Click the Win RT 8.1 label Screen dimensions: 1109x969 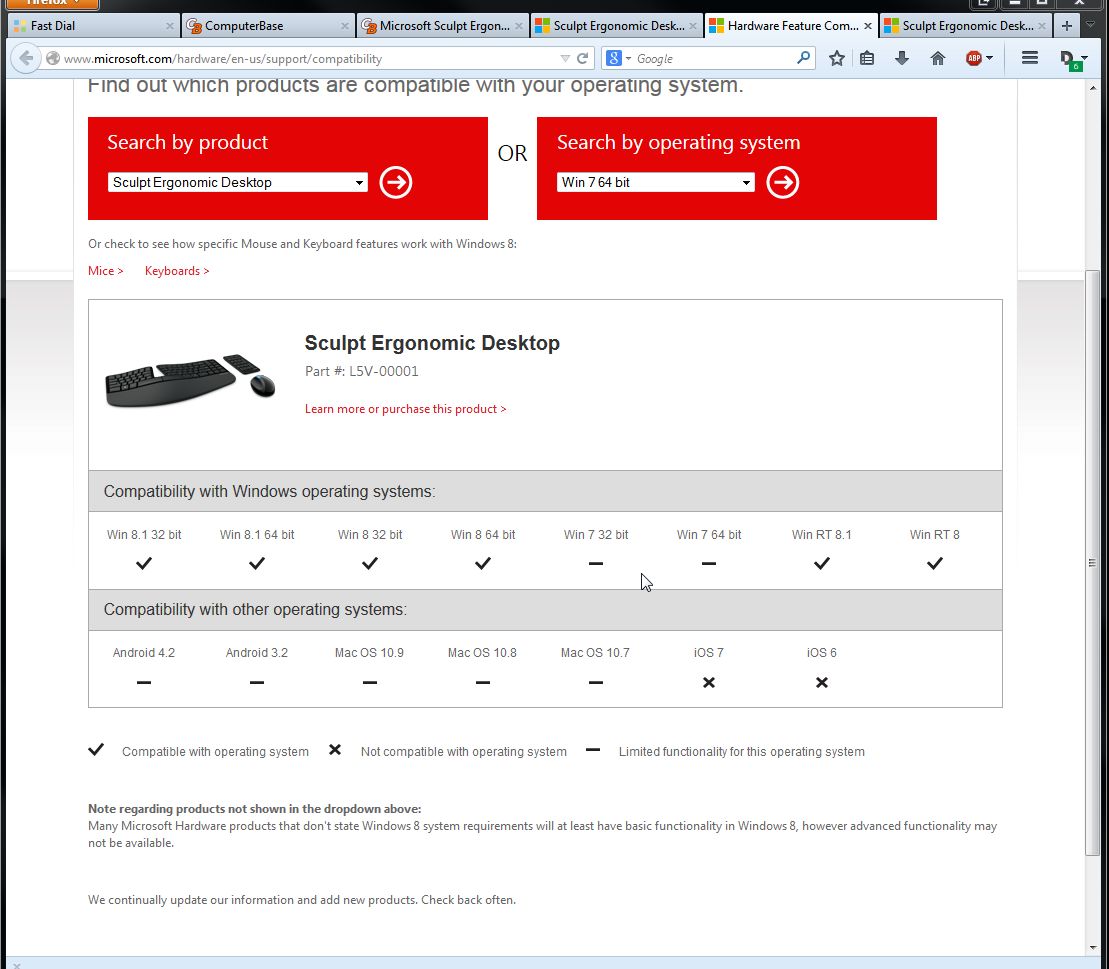[x=821, y=535]
